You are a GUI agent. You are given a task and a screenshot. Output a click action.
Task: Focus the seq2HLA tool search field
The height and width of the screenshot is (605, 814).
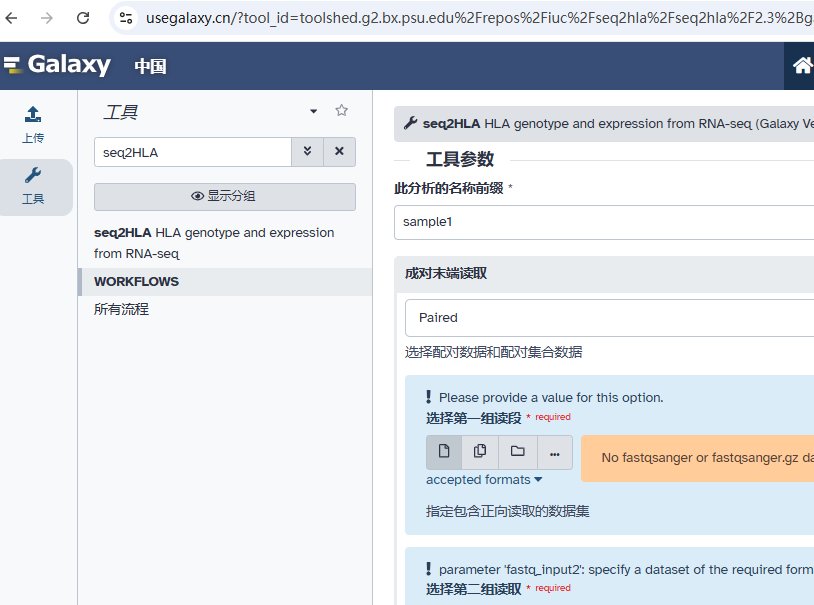[193, 152]
